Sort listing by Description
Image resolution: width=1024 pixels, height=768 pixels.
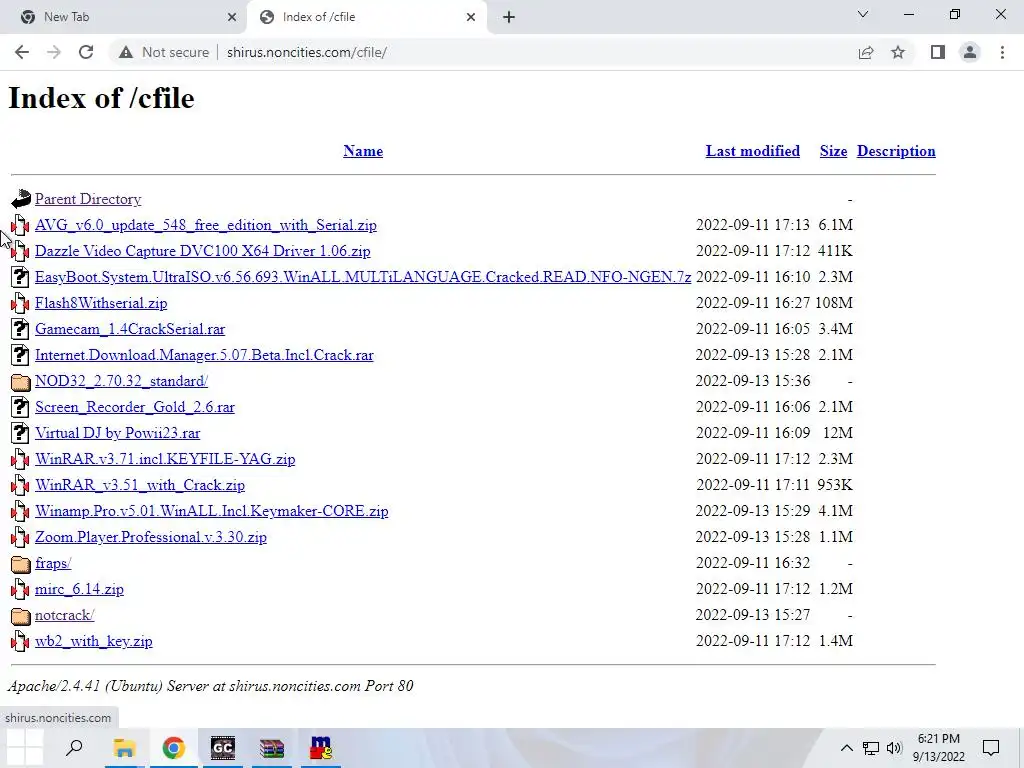[x=896, y=151]
